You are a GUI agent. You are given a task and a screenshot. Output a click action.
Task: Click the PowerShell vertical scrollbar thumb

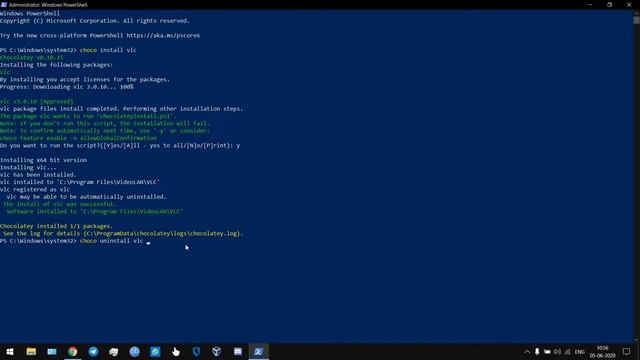[x=636, y=20]
